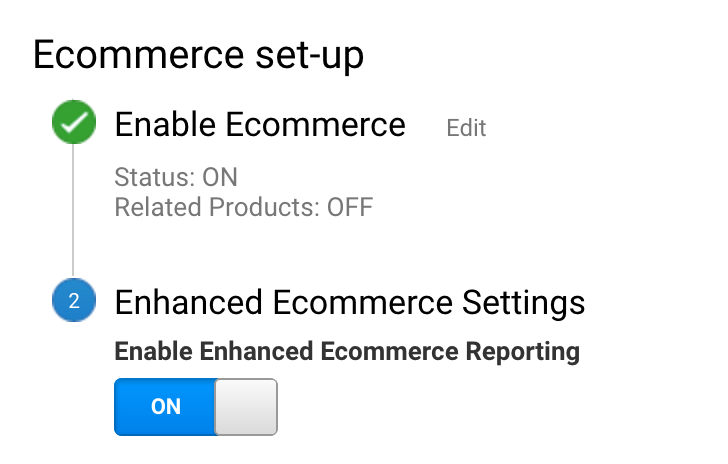Expand the Enable Ecommerce step heading
The width and height of the screenshot is (728, 464).
coord(260,124)
